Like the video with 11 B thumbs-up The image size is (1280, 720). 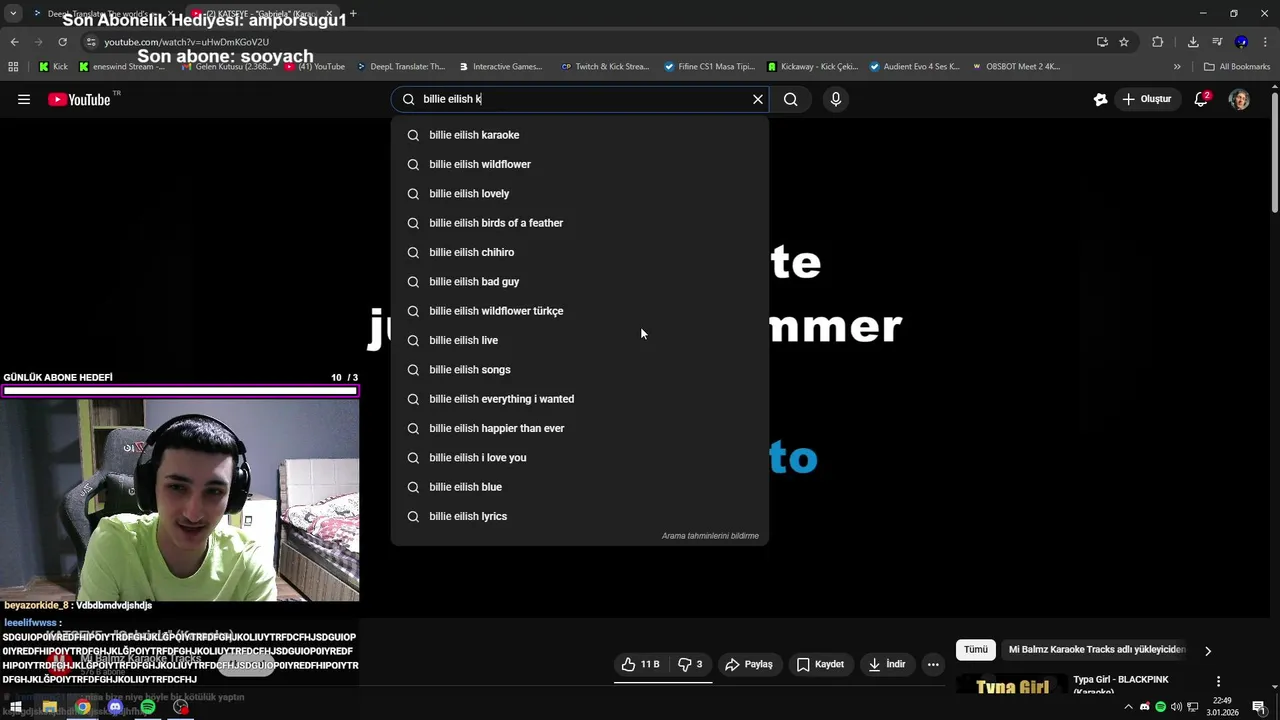[x=640, y=664]
